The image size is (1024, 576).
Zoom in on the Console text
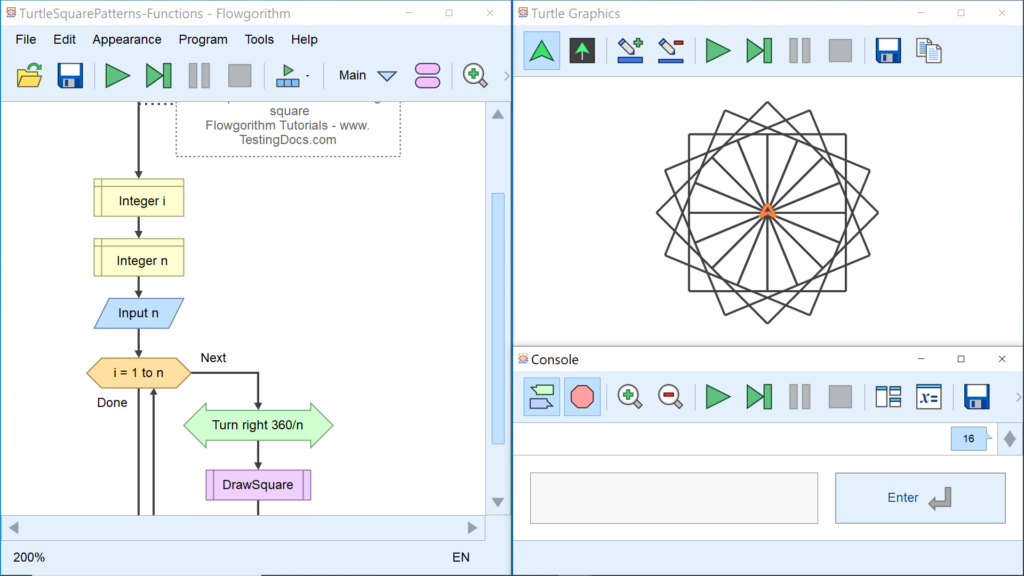point(627,397)
